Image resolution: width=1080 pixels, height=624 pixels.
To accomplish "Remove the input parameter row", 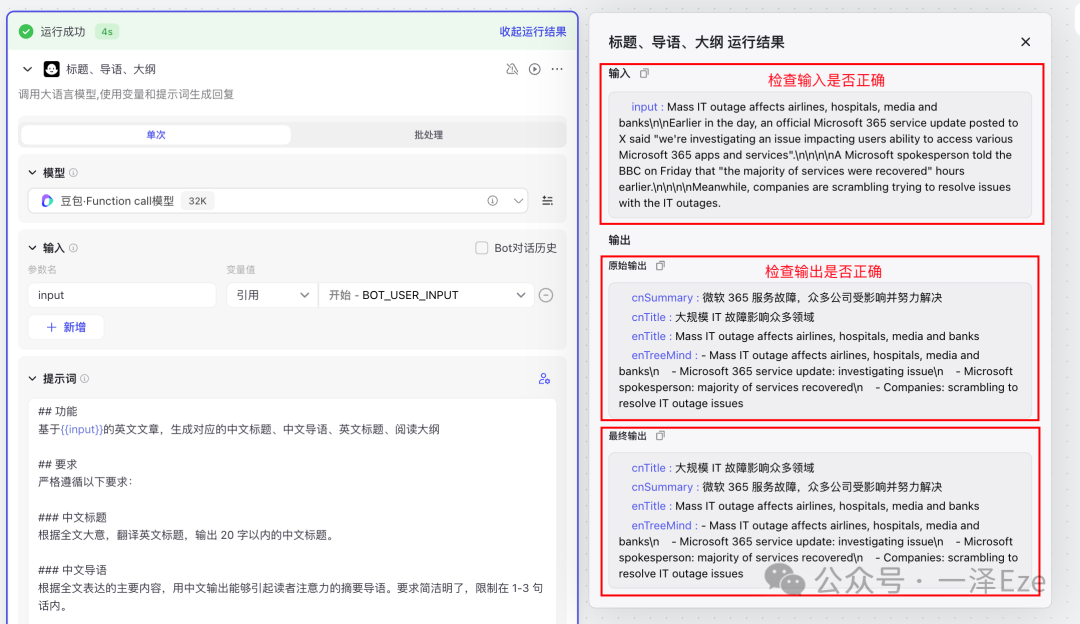I will (546, 295).
